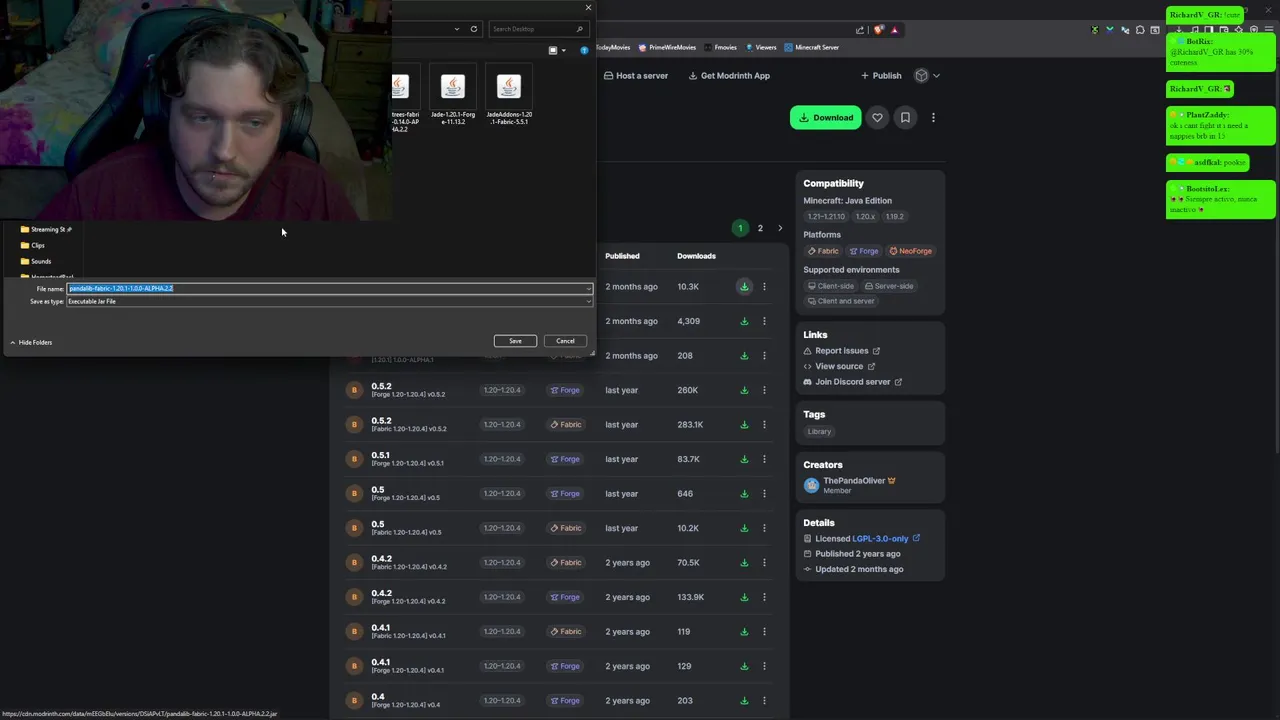Click the green Download button
Screen dimensions: 1280x720
tap(826, 118)
